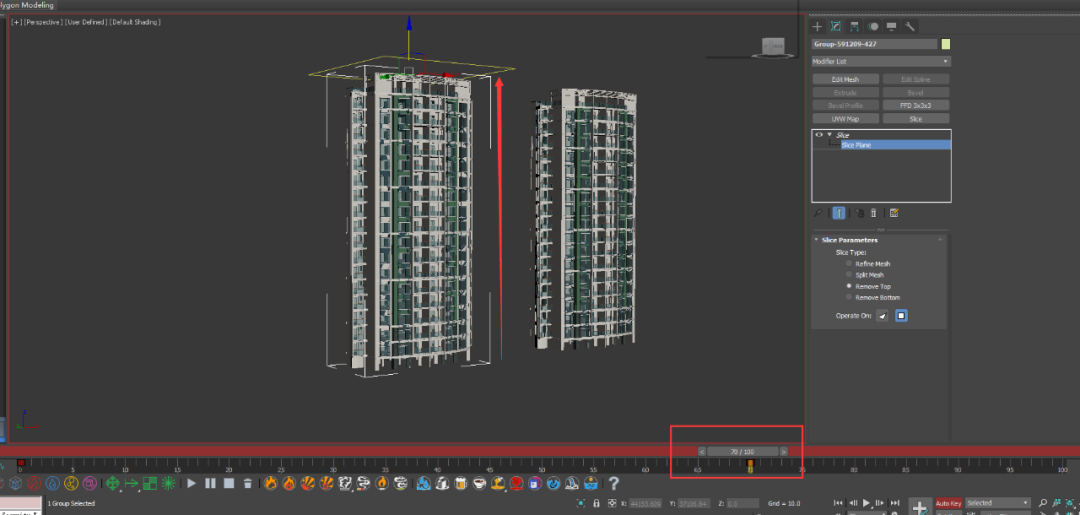The image size is (1080, 515).
Task: Apply the Edit Mesh modifier button
Action: click(x=845, y=79)
